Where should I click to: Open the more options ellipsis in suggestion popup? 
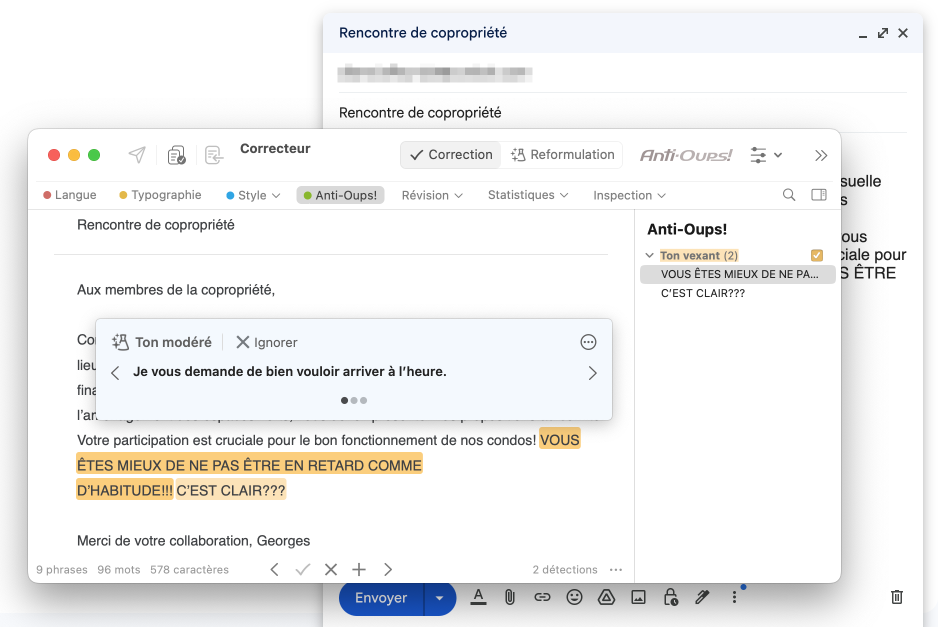point(588,342)
